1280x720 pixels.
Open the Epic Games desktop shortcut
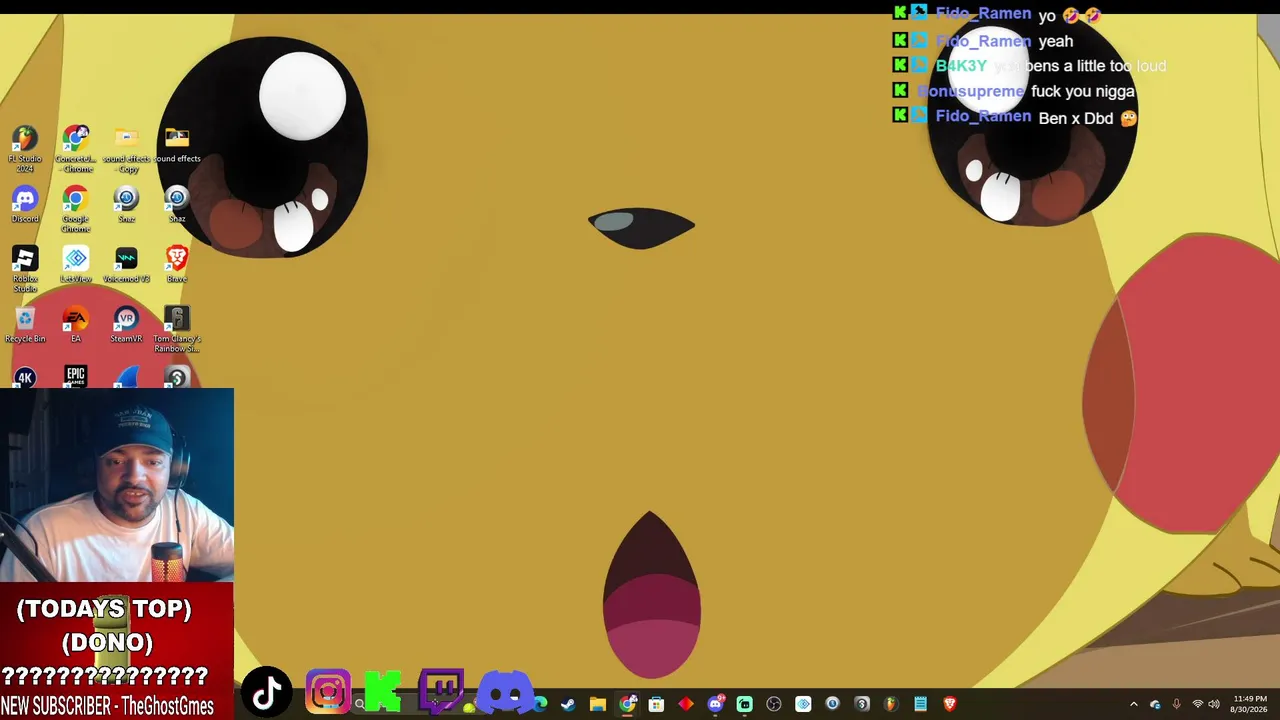coord(76,377)
